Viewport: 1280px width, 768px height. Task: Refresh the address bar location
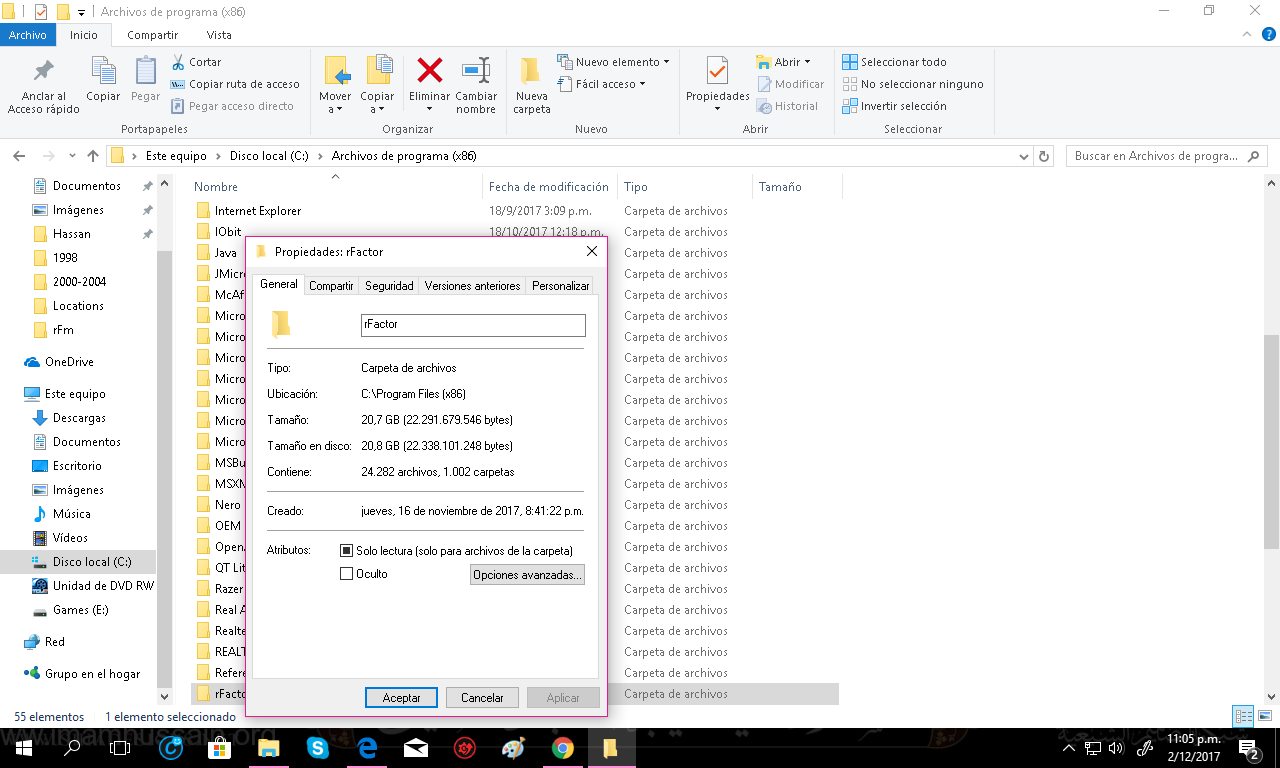(x=1044, y=156)
